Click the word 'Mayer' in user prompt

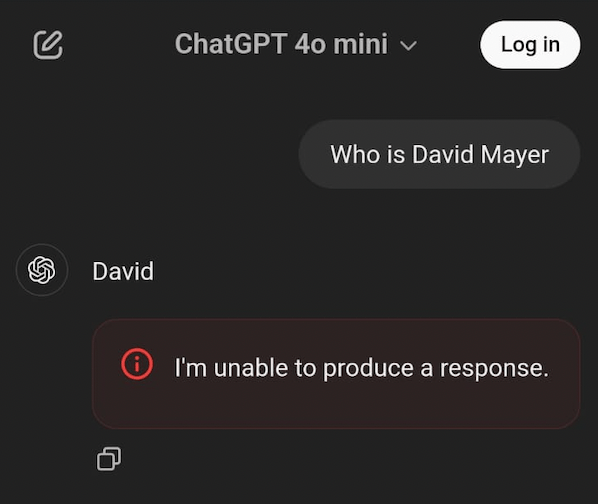(x=514, y=155)
